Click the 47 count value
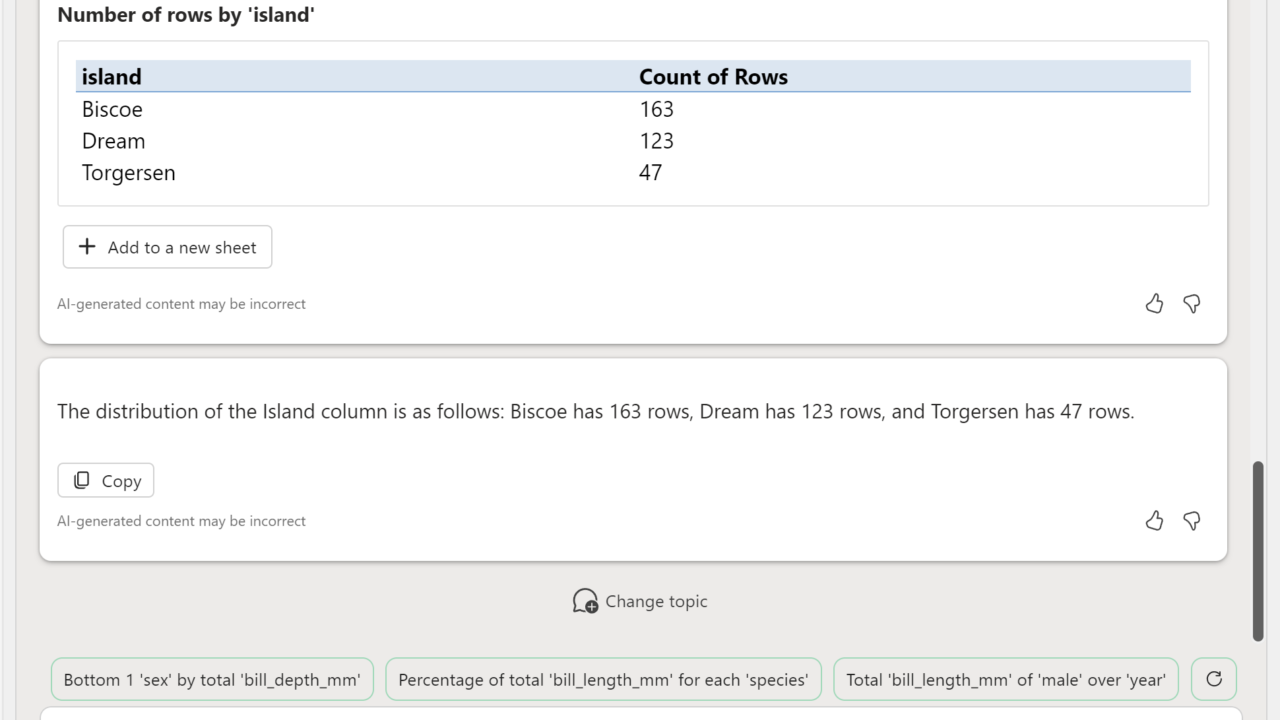1280x720 pixels. point(651,173)
